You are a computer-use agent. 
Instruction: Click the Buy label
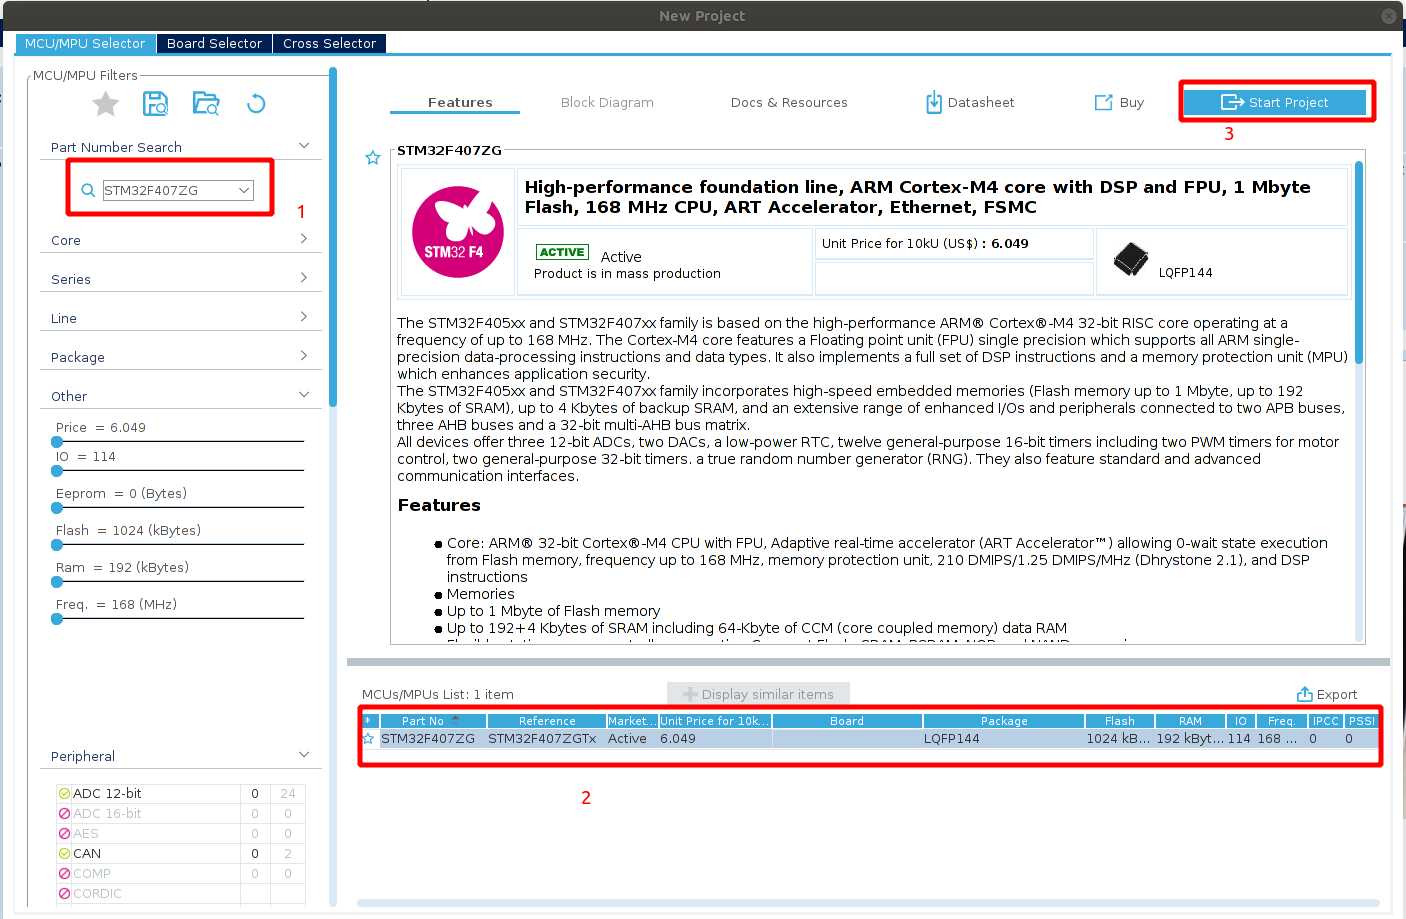coord(1132,102)
